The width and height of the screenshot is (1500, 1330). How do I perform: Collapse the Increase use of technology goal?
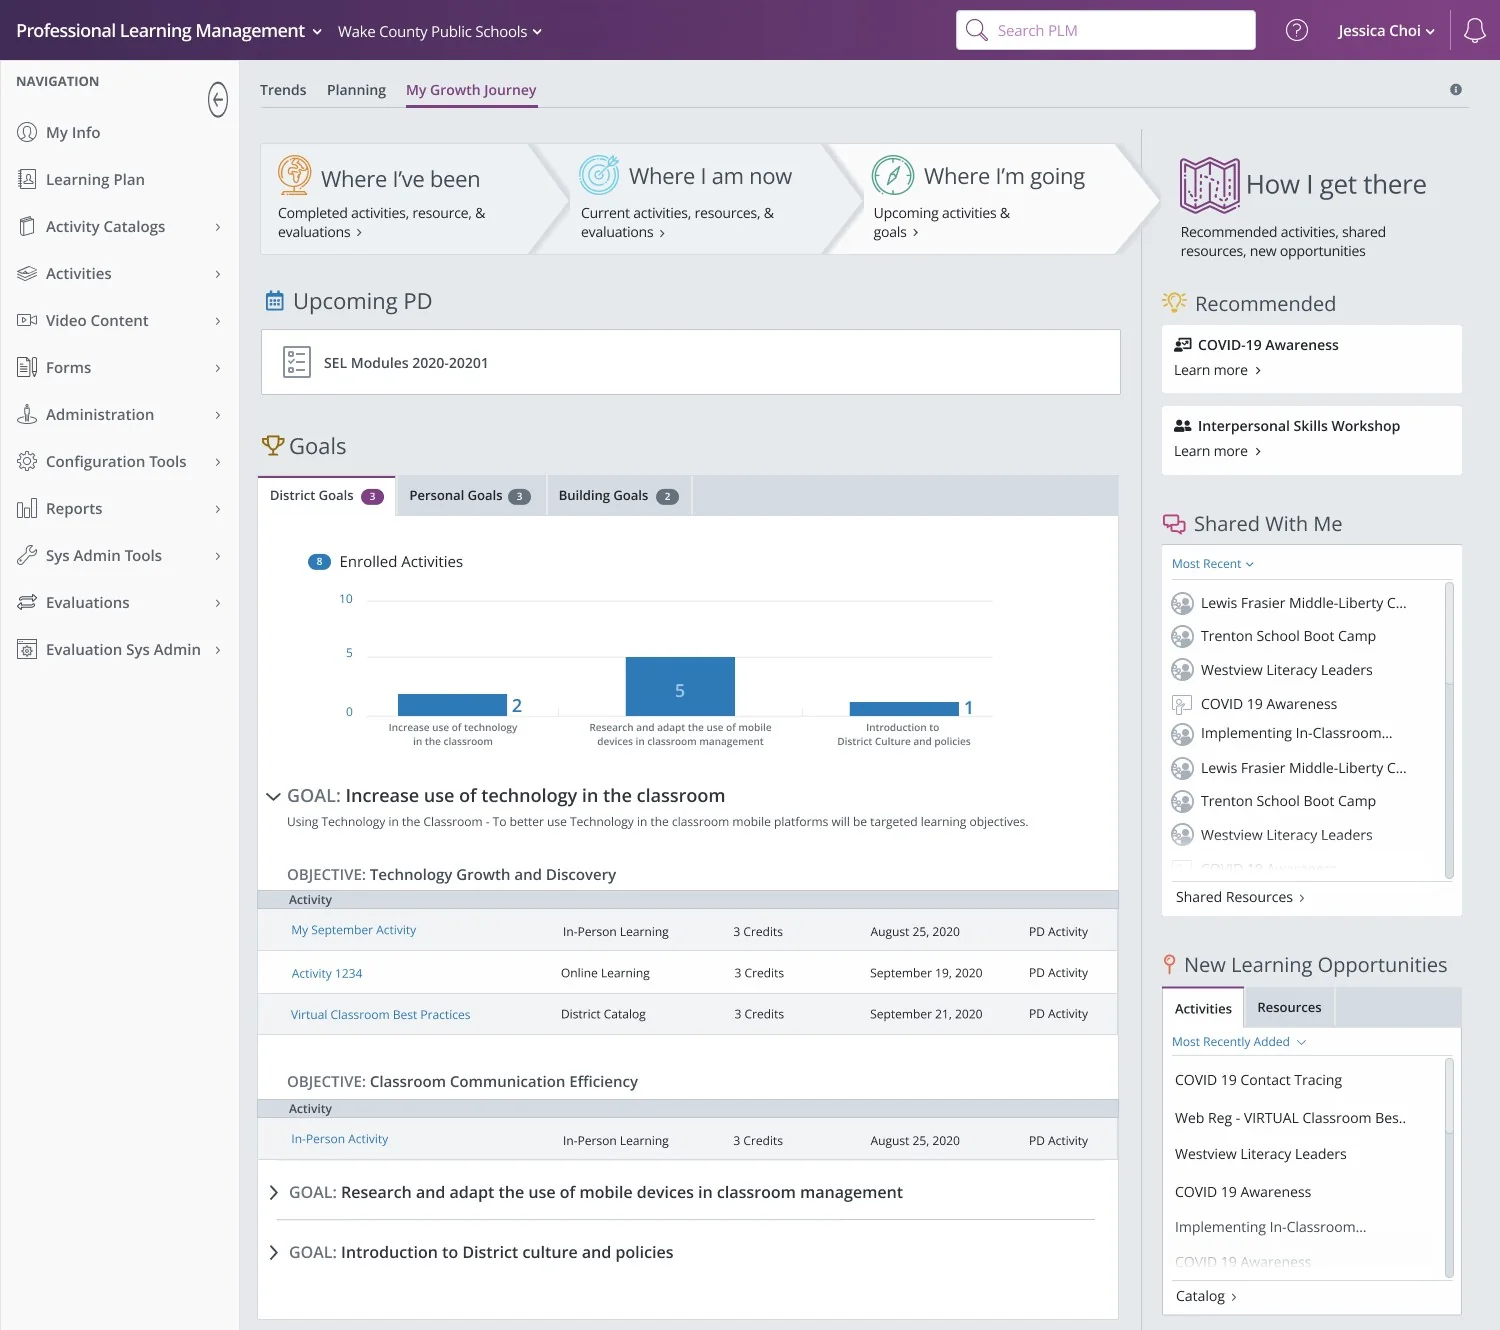point(273,796)
